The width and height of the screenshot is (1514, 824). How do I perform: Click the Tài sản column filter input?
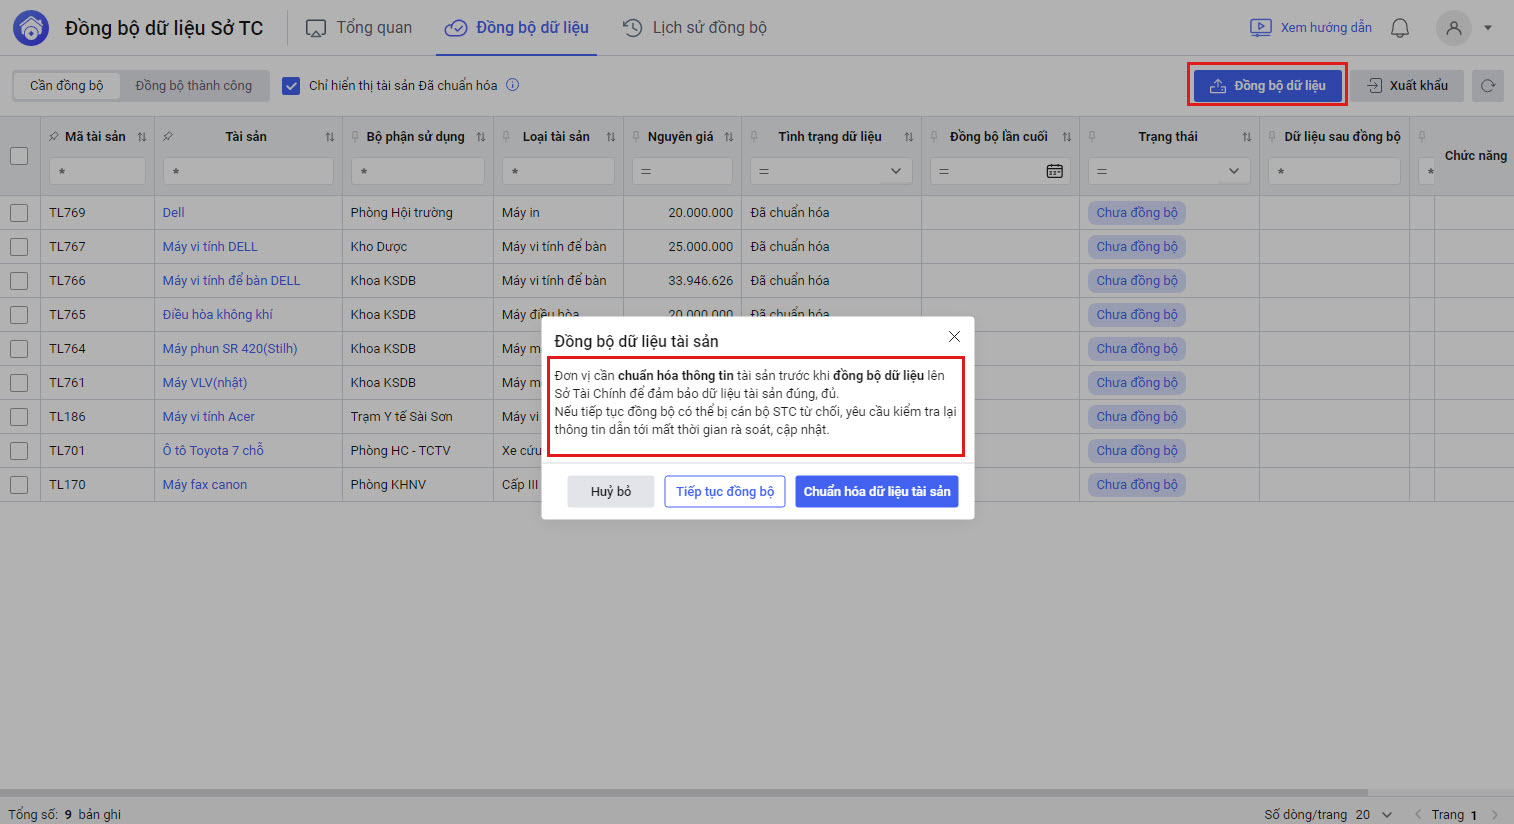click(248, 171)
